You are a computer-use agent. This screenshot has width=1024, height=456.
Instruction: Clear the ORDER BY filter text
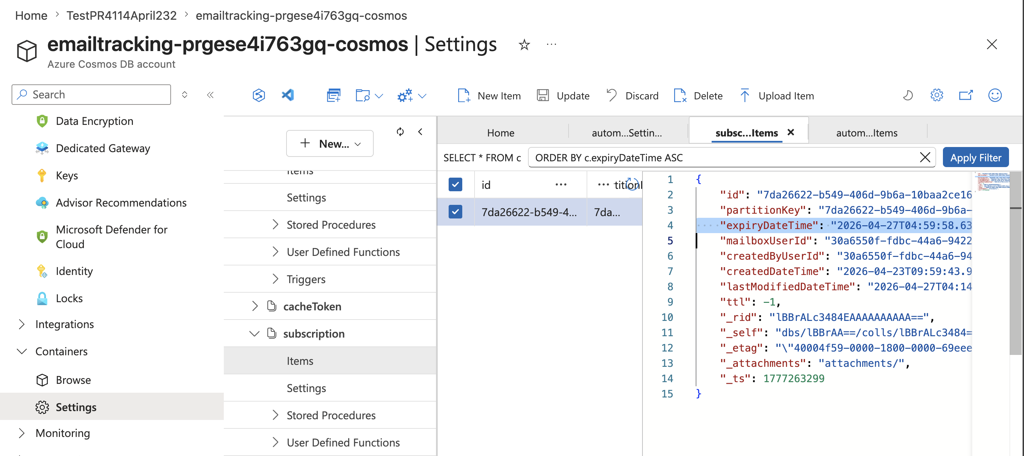click(925, 157)
